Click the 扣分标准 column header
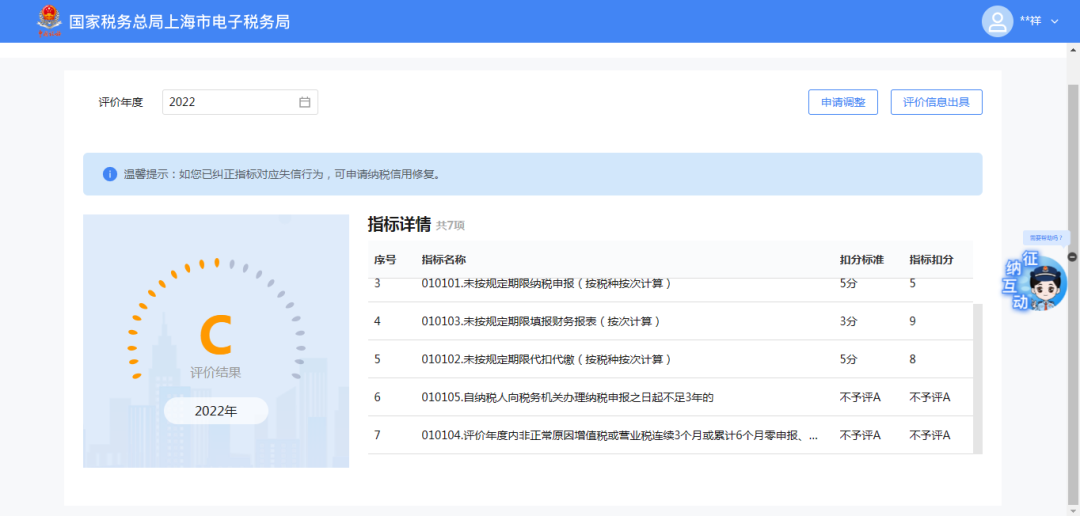 pyautogui.click(x=862, y=260)
